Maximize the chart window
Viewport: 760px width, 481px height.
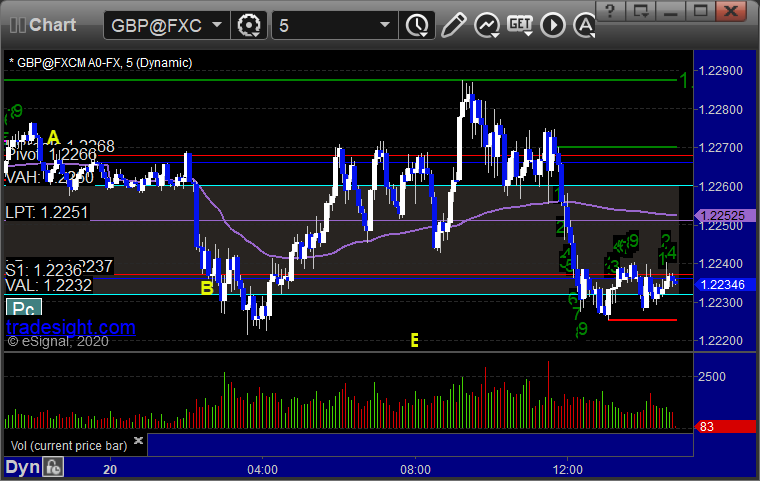click(700, 11)
